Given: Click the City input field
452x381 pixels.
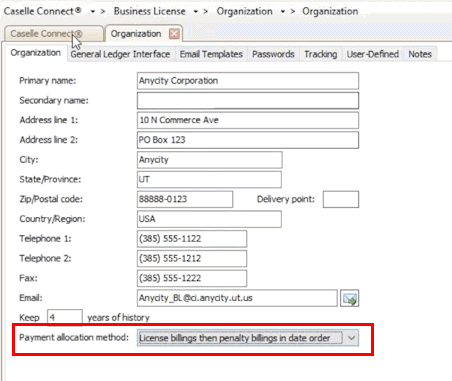Looking at the screenshot, I should click(210, 160).
